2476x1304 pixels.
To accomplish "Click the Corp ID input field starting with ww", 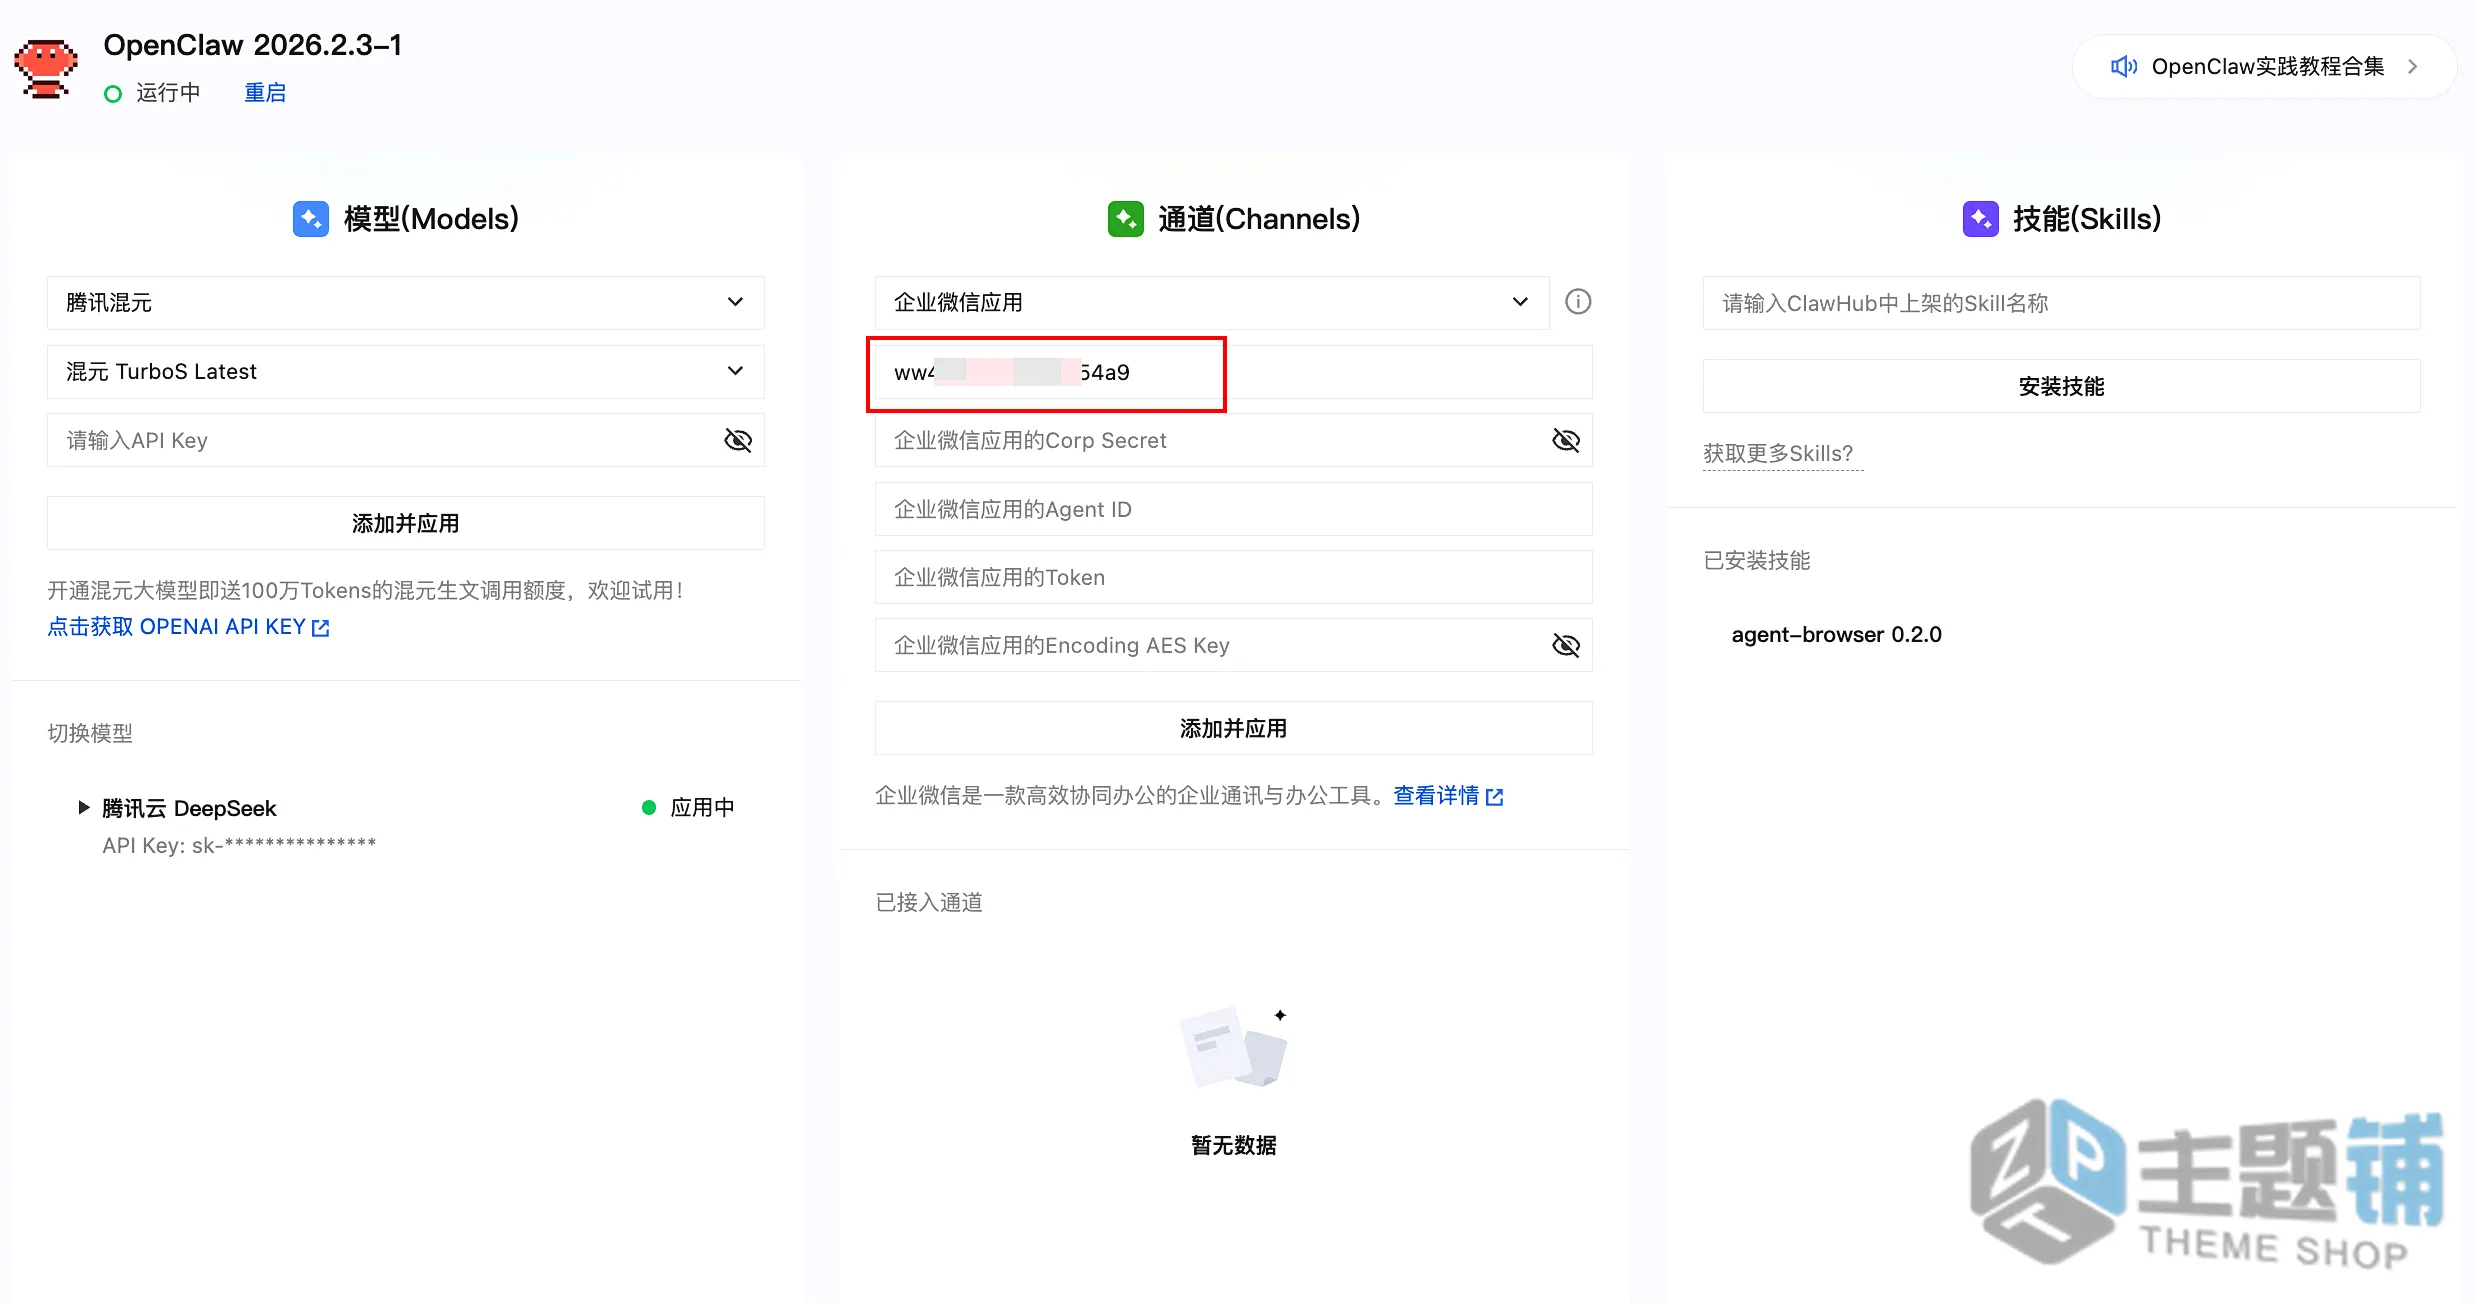I will coord(1234,372).
